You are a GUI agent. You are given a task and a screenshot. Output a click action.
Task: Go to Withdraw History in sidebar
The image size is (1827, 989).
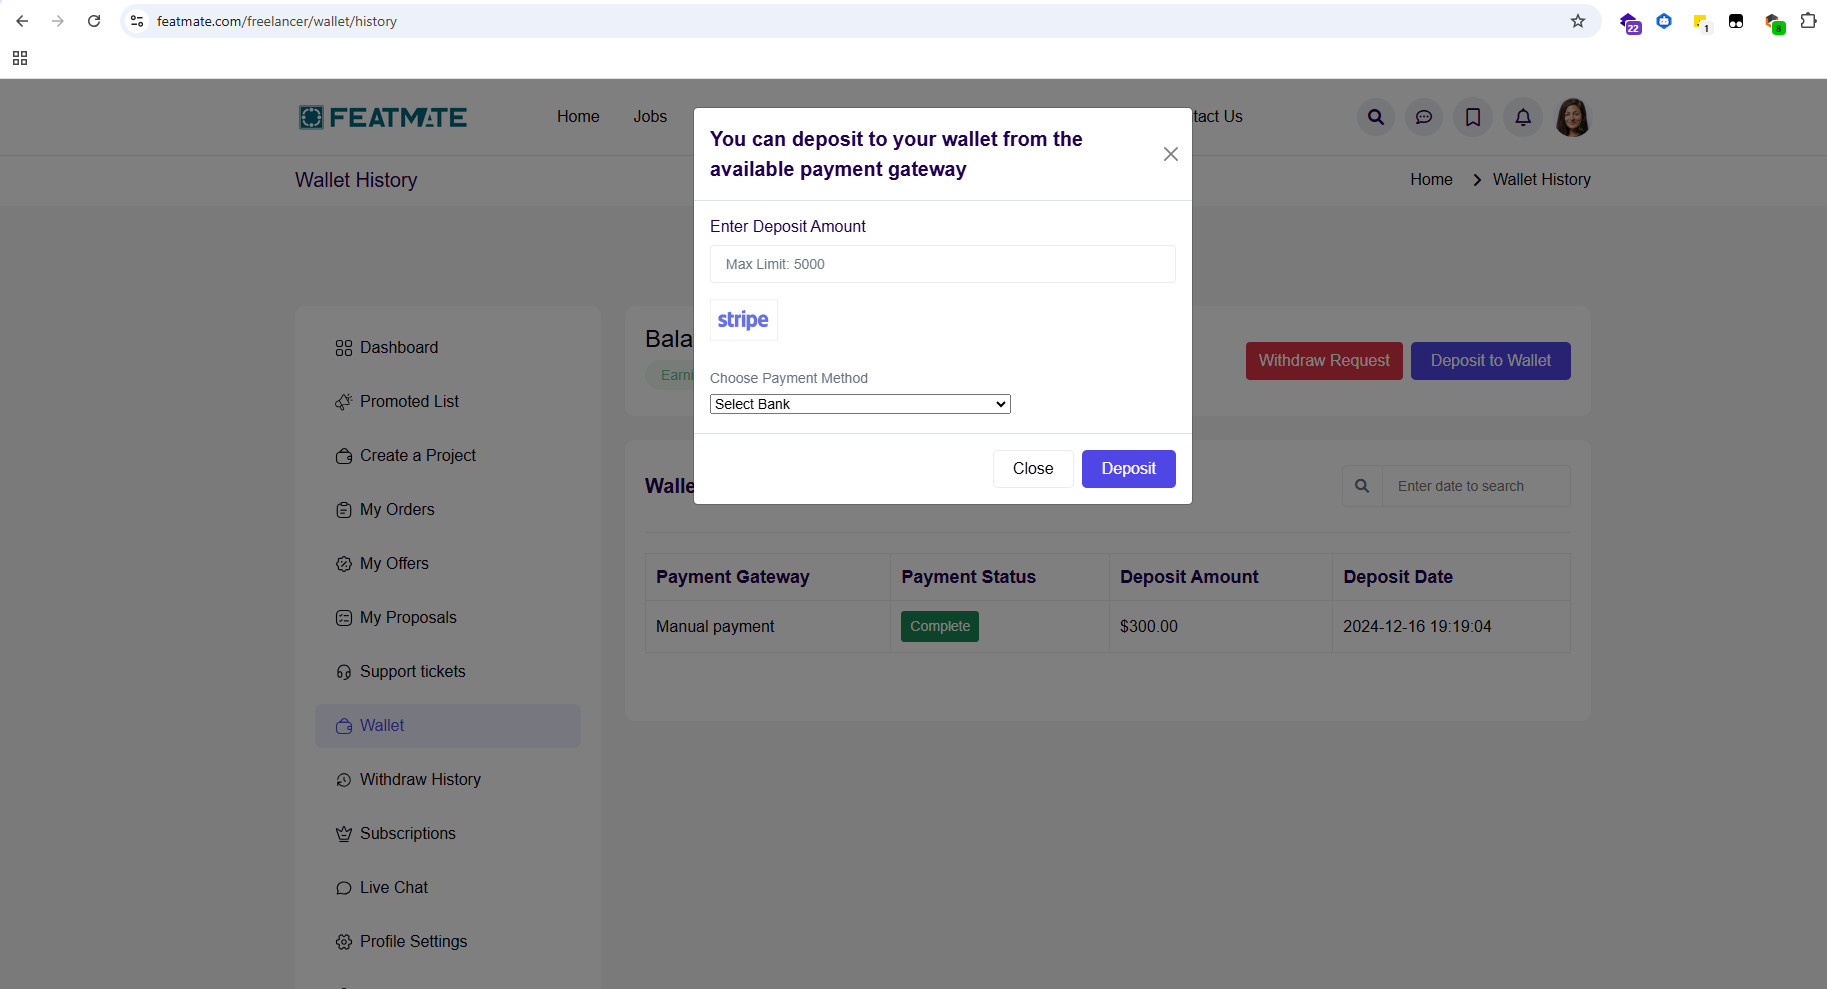(x=420, y=780)
